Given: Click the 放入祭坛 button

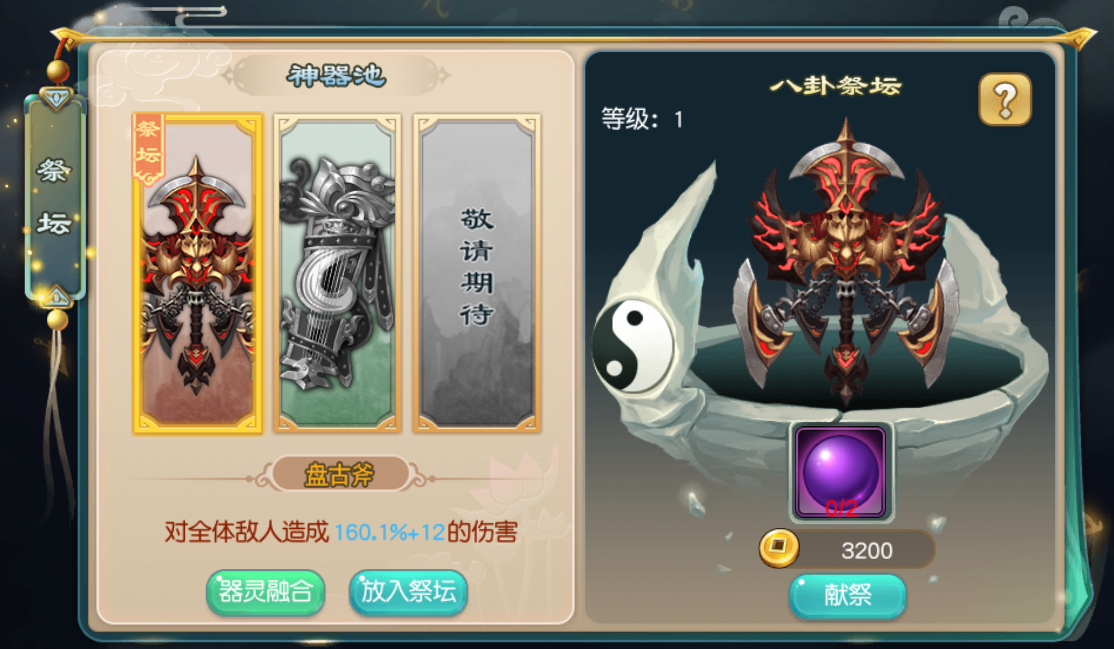Looking at the screenshot, I should pyautogui.click(x=408, y=591).
